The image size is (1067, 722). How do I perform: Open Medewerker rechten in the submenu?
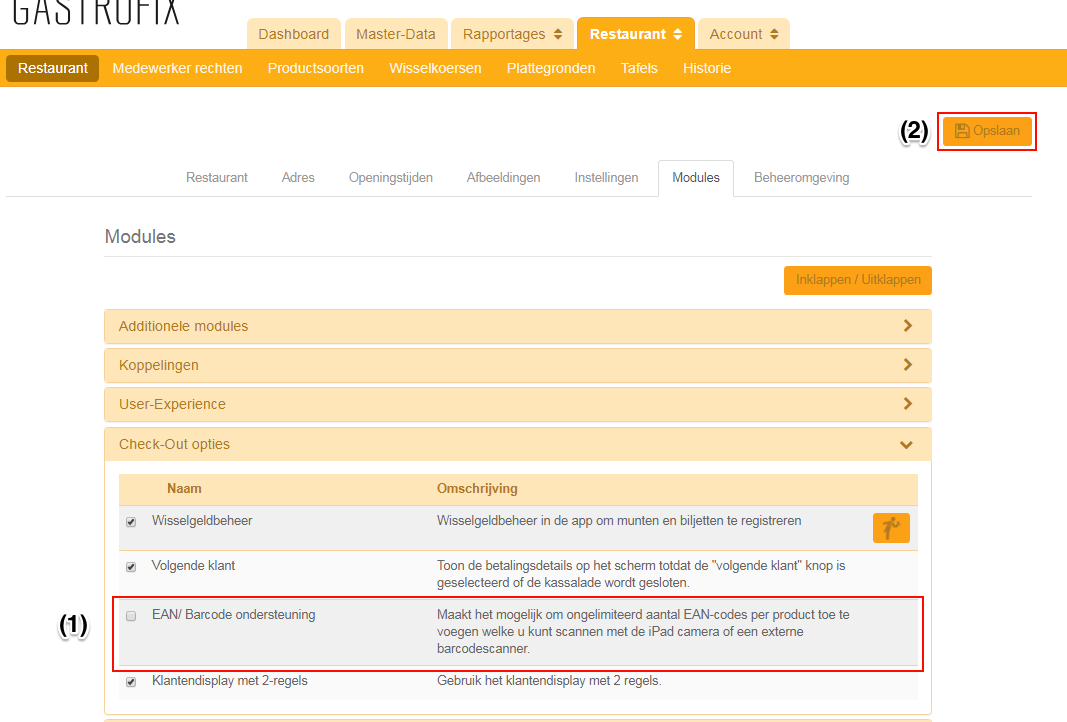point(177,68)
